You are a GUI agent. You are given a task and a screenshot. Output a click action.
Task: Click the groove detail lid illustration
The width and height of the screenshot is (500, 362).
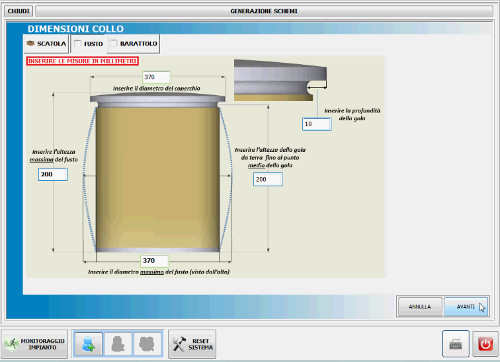[x=280, y=80]
